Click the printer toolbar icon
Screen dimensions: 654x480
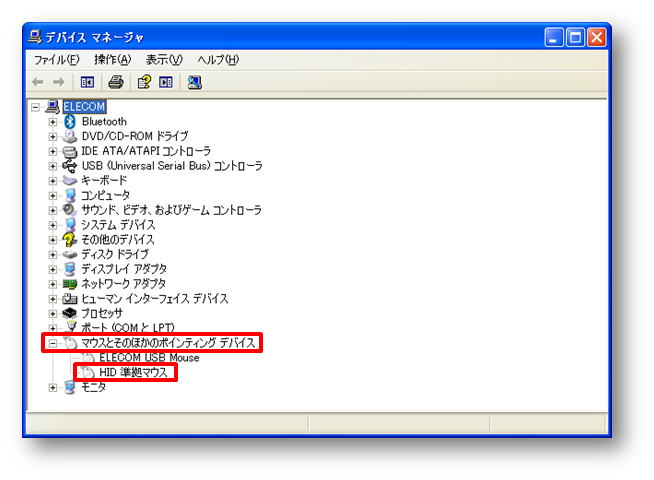tap(116, 82)
